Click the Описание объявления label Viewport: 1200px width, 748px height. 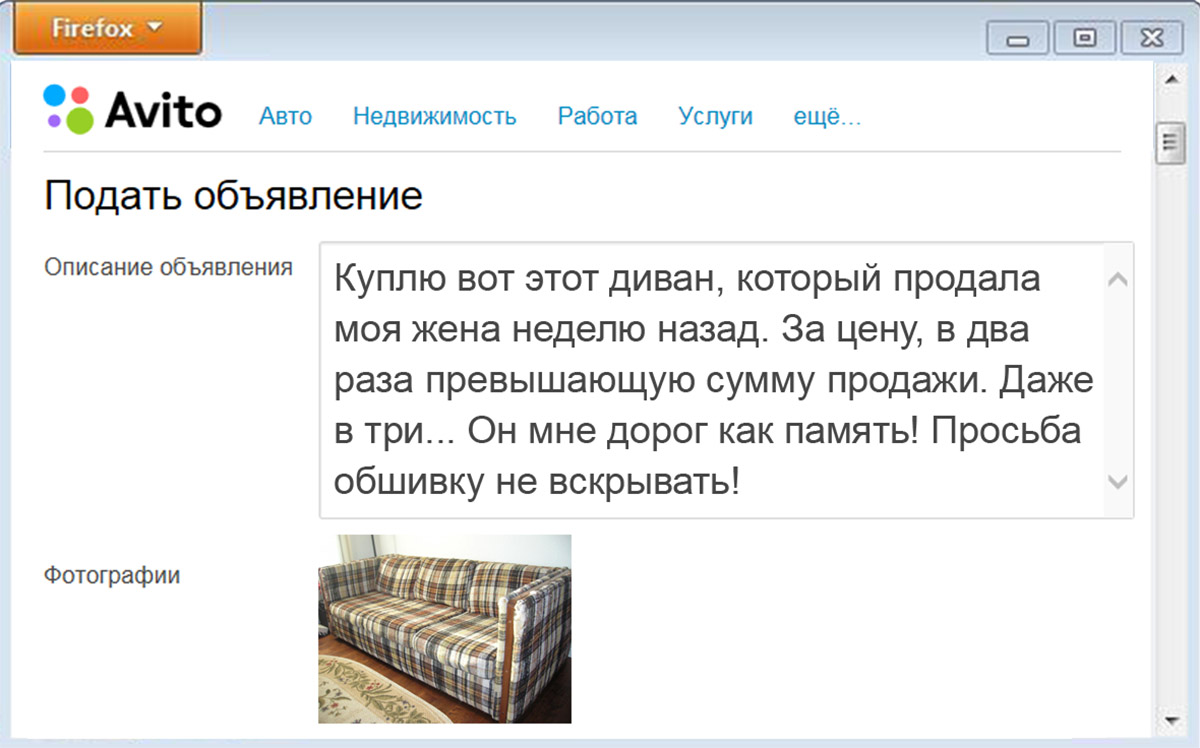(169, 267)
